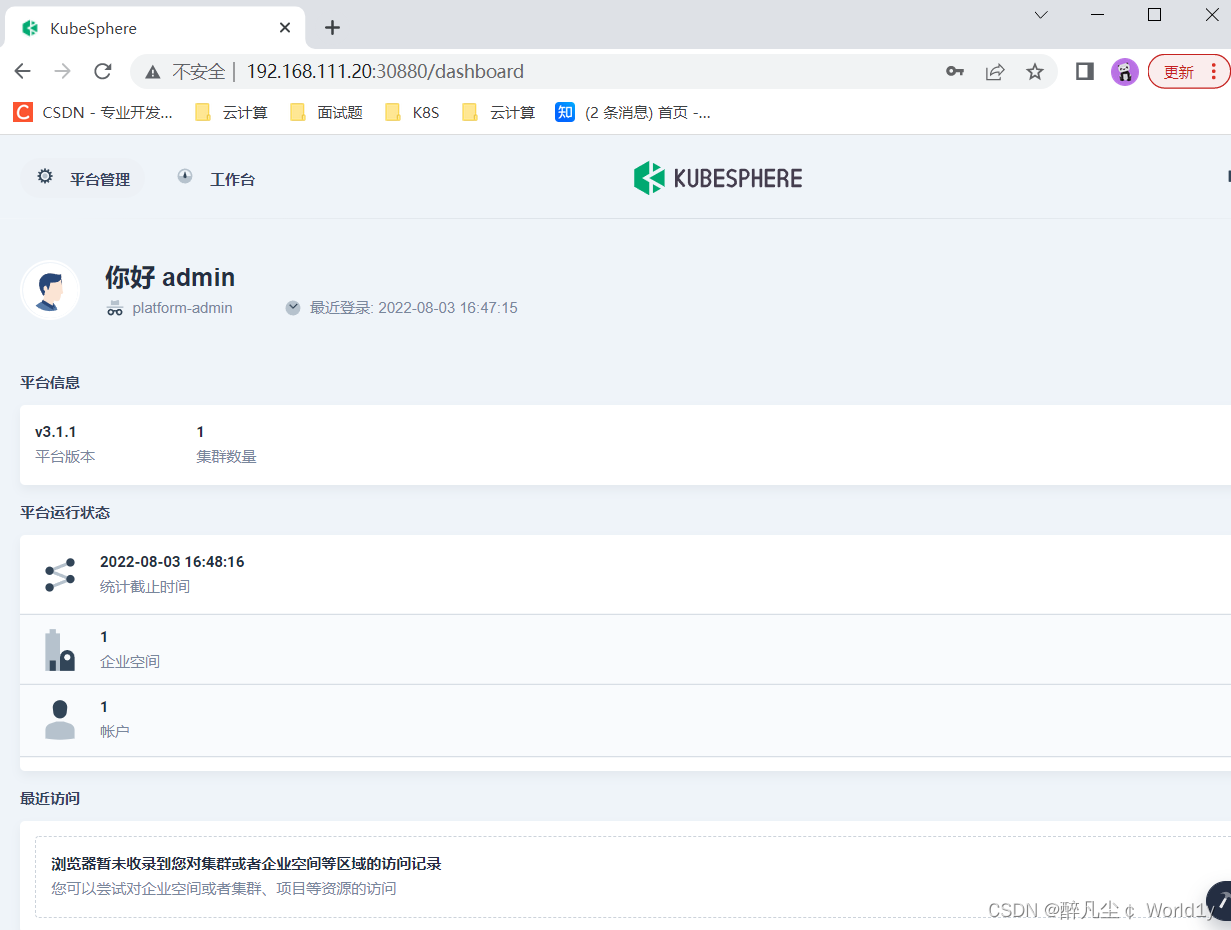Click the admin user avatar
The height and width of the screenshot is (930, 1231).
tap(50, 290)
